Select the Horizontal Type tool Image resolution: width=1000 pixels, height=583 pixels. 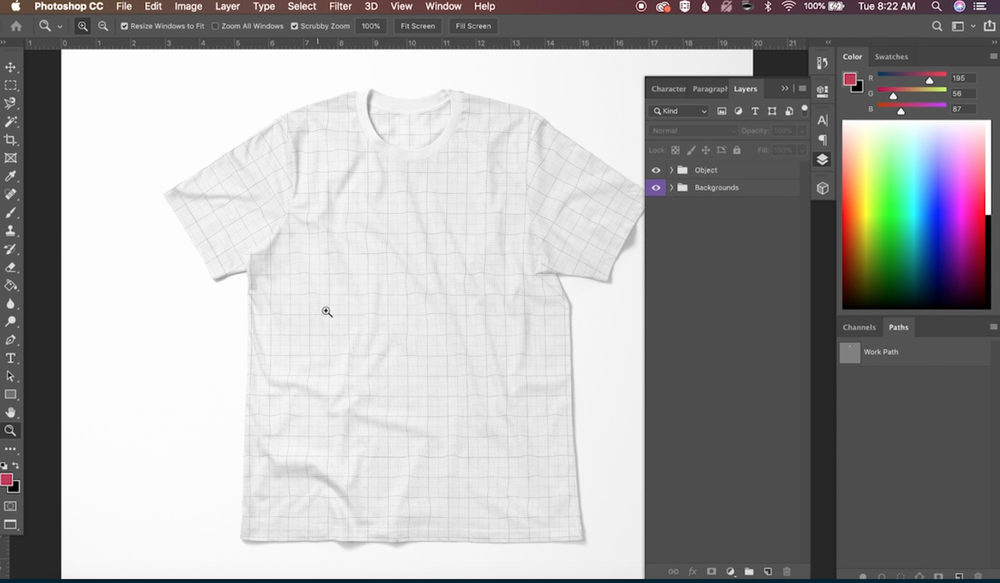click(10, 358)
